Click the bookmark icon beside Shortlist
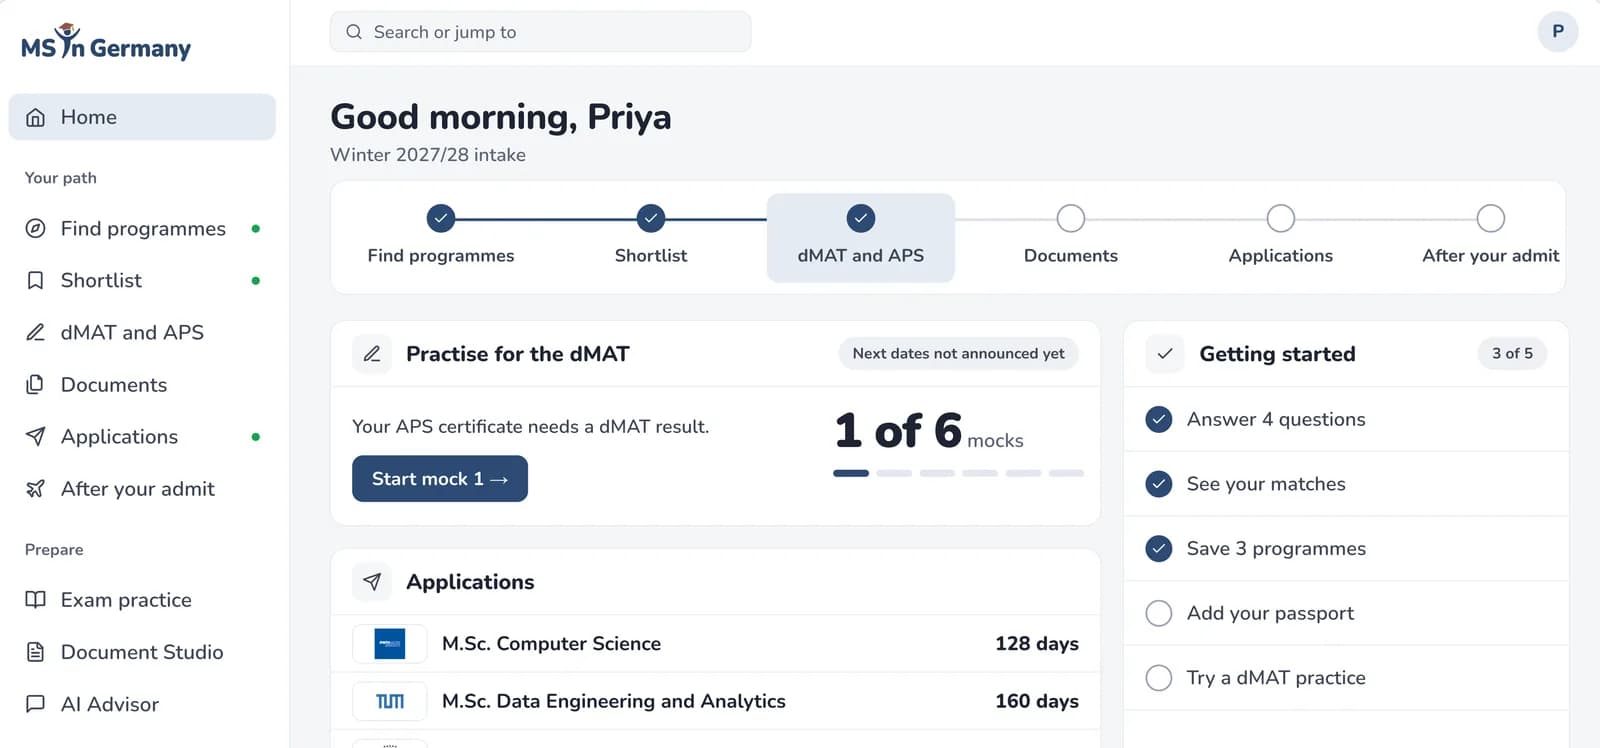The height and width of the screenshot is (748, 1600). [x=35, y=281]
